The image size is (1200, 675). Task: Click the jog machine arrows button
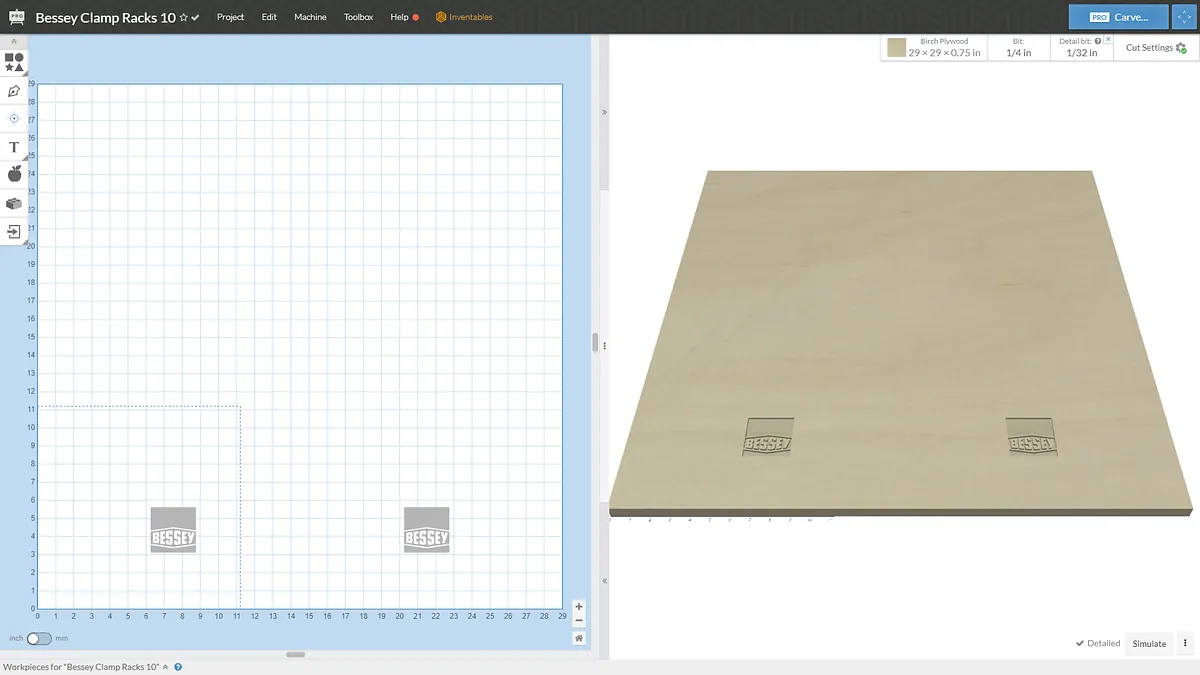point(1183,17)
